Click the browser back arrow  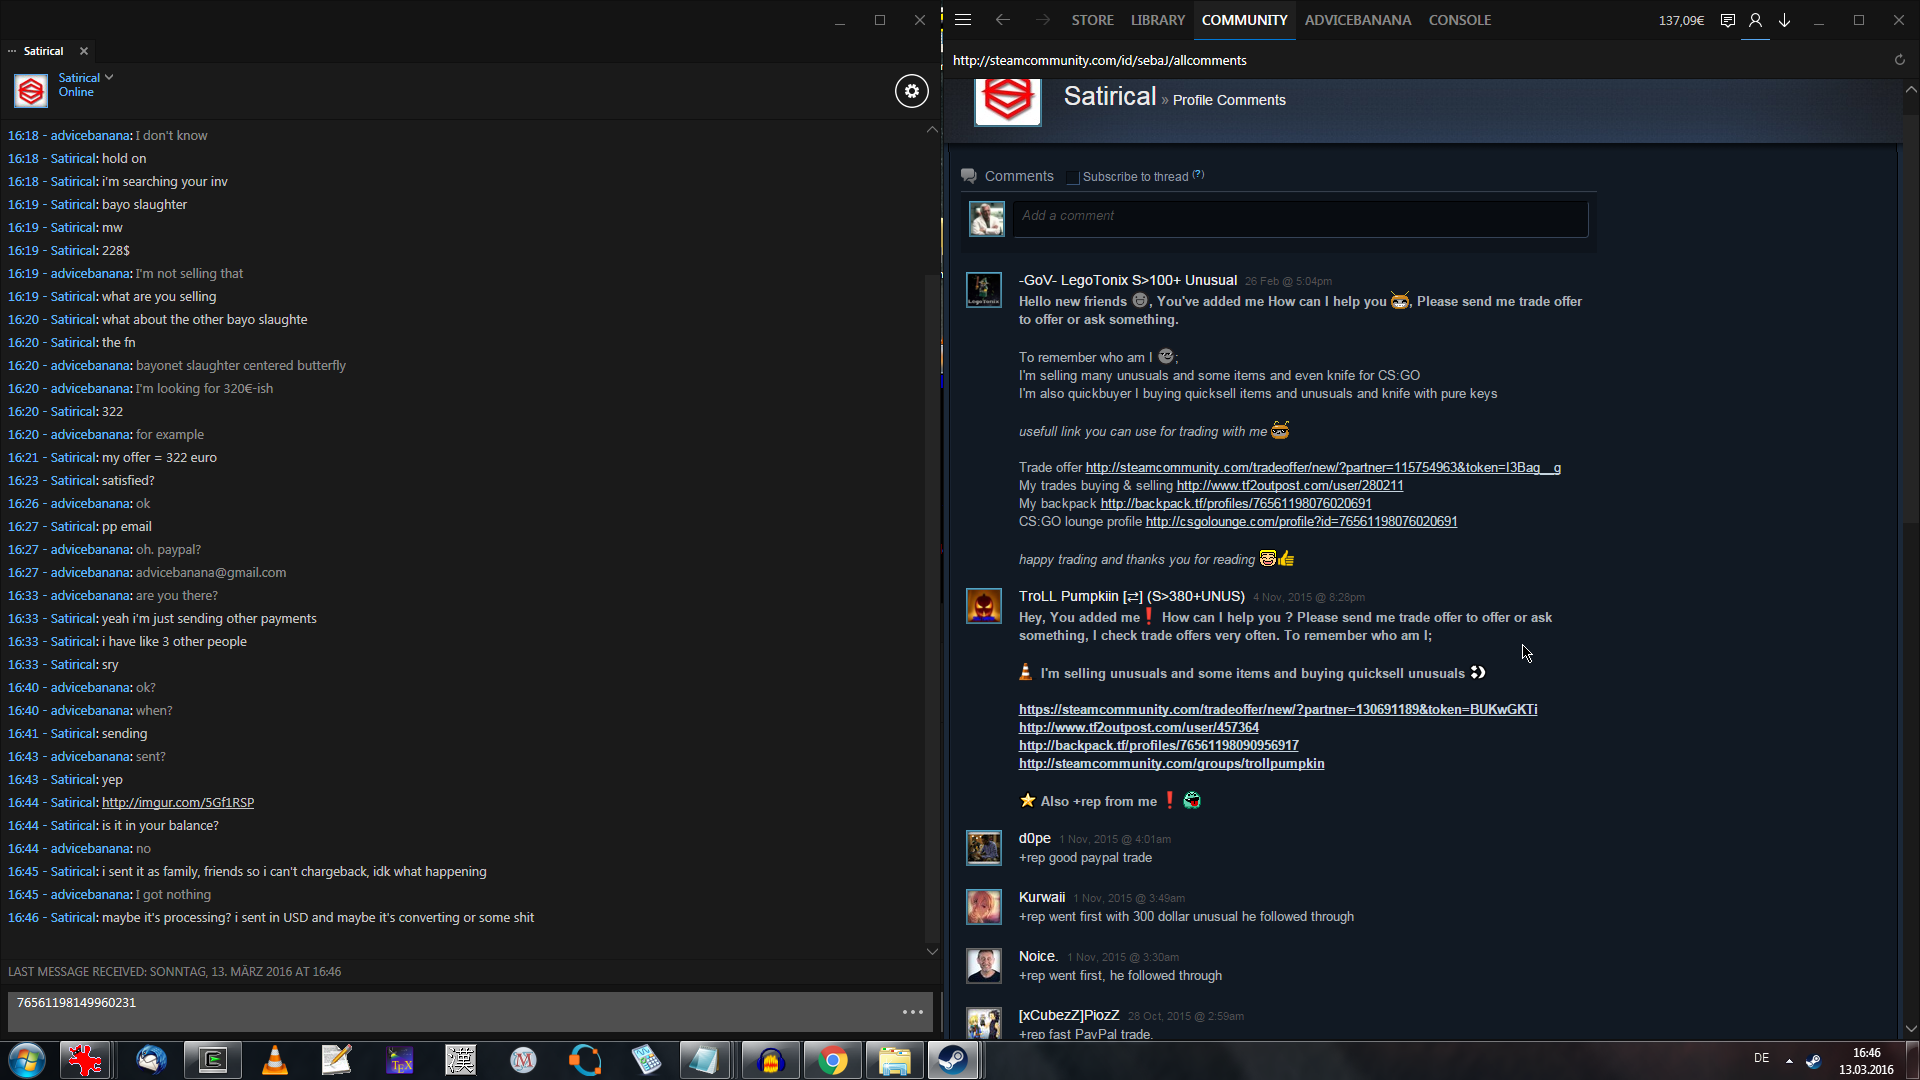1003,20
